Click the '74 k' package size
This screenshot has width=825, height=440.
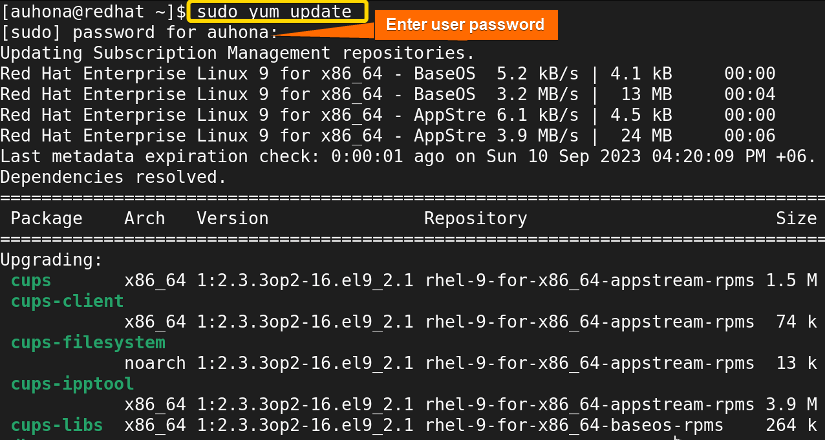796,322
